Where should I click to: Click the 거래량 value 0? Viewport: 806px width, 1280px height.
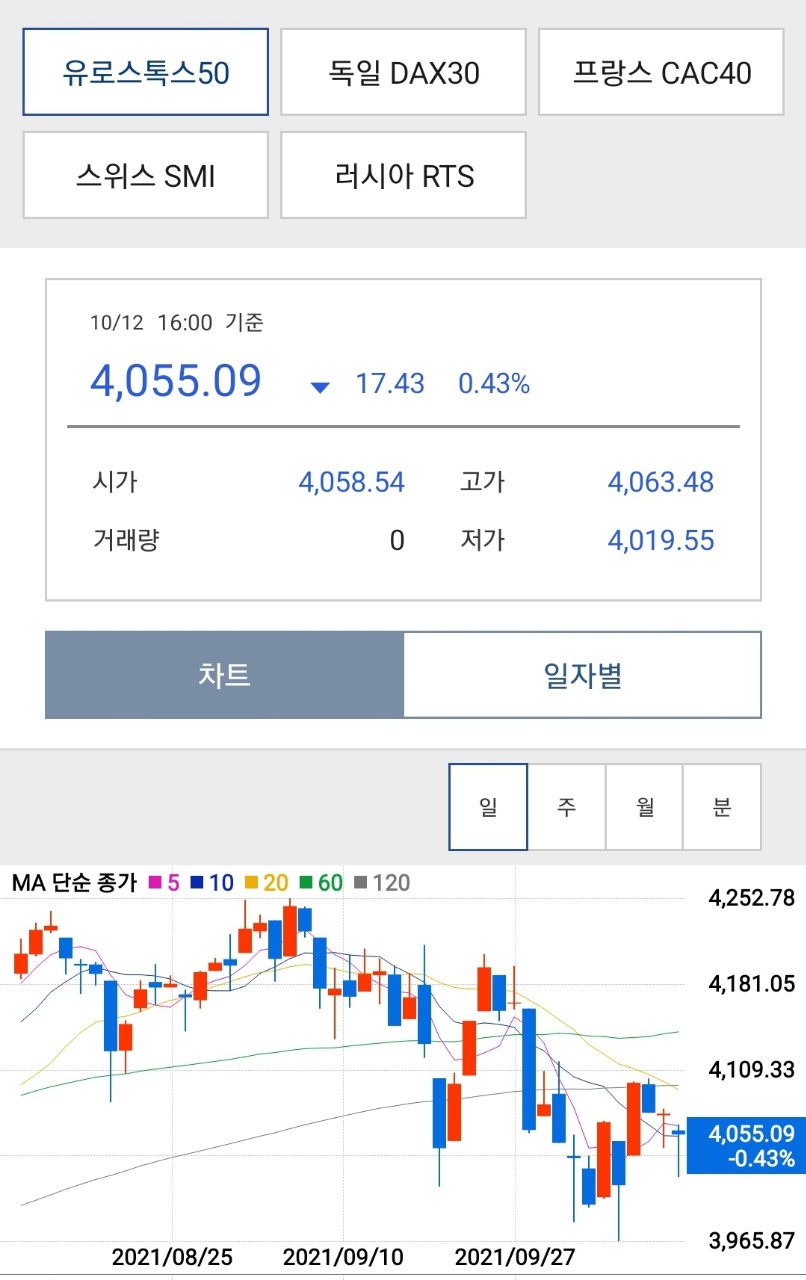pos(397,541)
